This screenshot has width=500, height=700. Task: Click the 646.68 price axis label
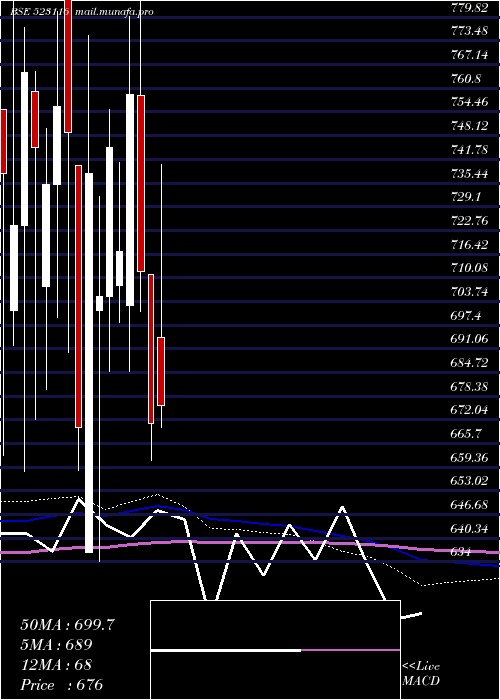click(469, 506)
